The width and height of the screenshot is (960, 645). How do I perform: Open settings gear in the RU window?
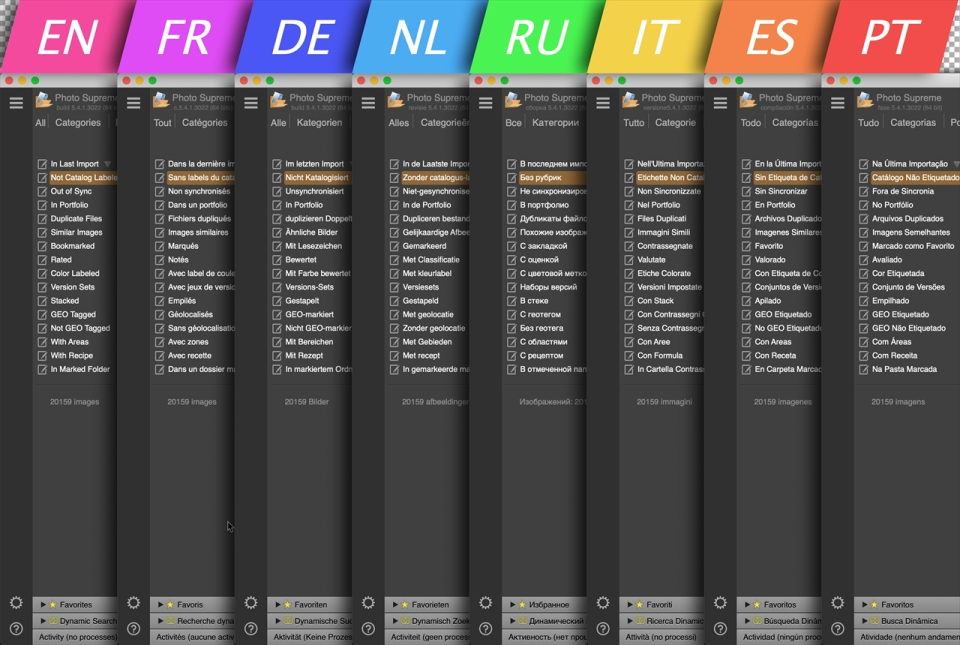click(486, 603)
